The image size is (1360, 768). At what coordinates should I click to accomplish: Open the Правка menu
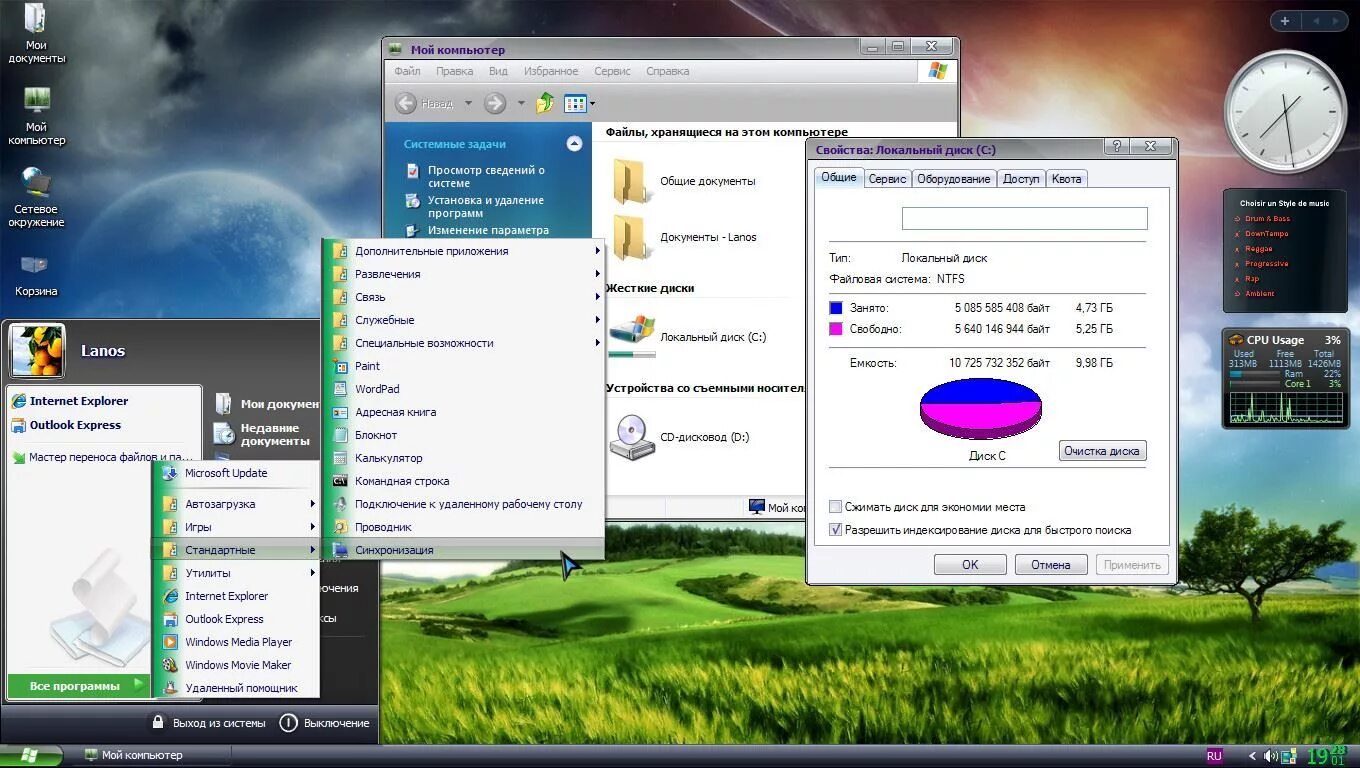[x=455, y=71]
